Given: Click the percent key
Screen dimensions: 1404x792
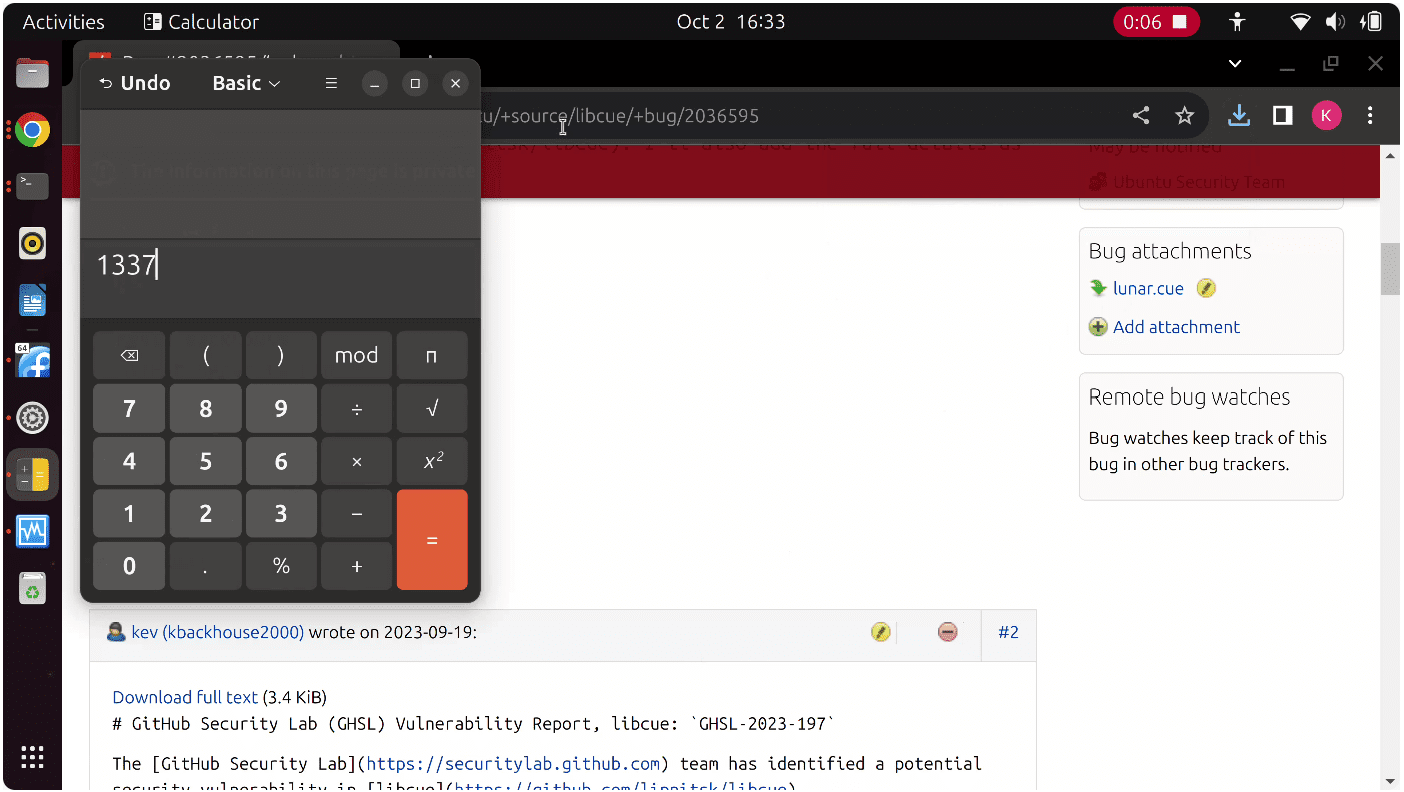Looking at the screenshot, I should coord(281,566).
